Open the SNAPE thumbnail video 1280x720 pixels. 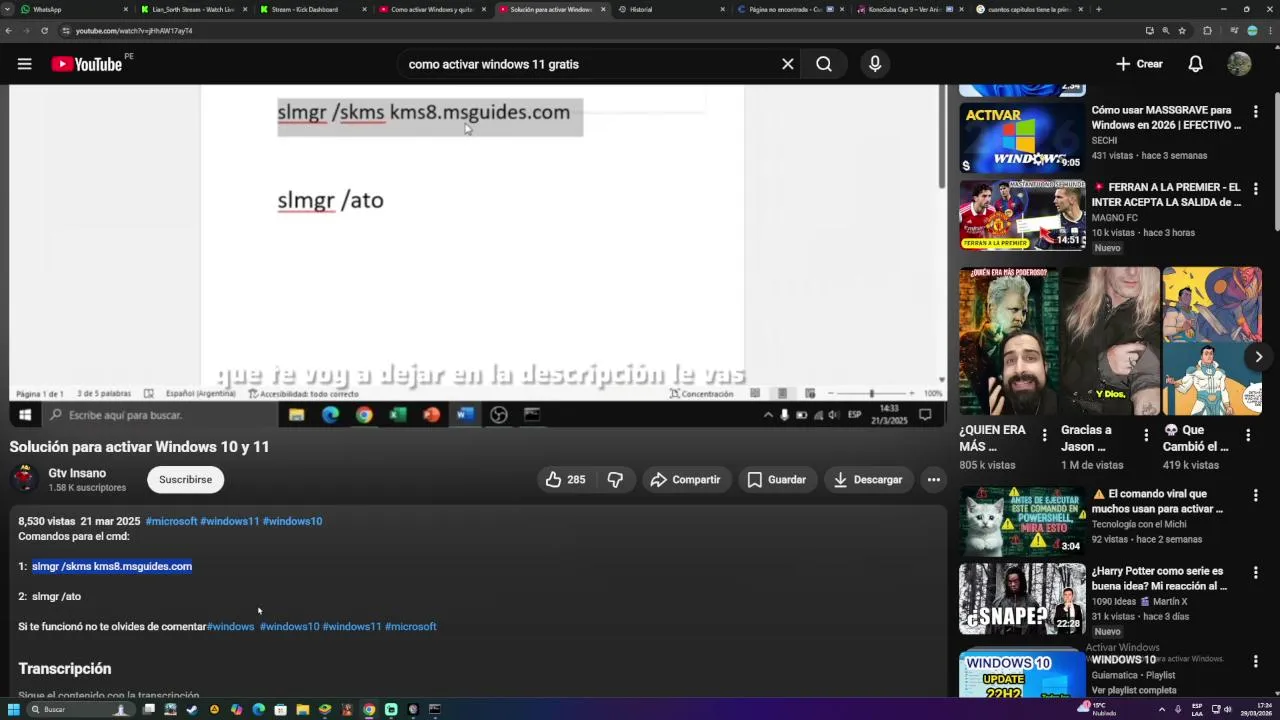pos(1022,599)
